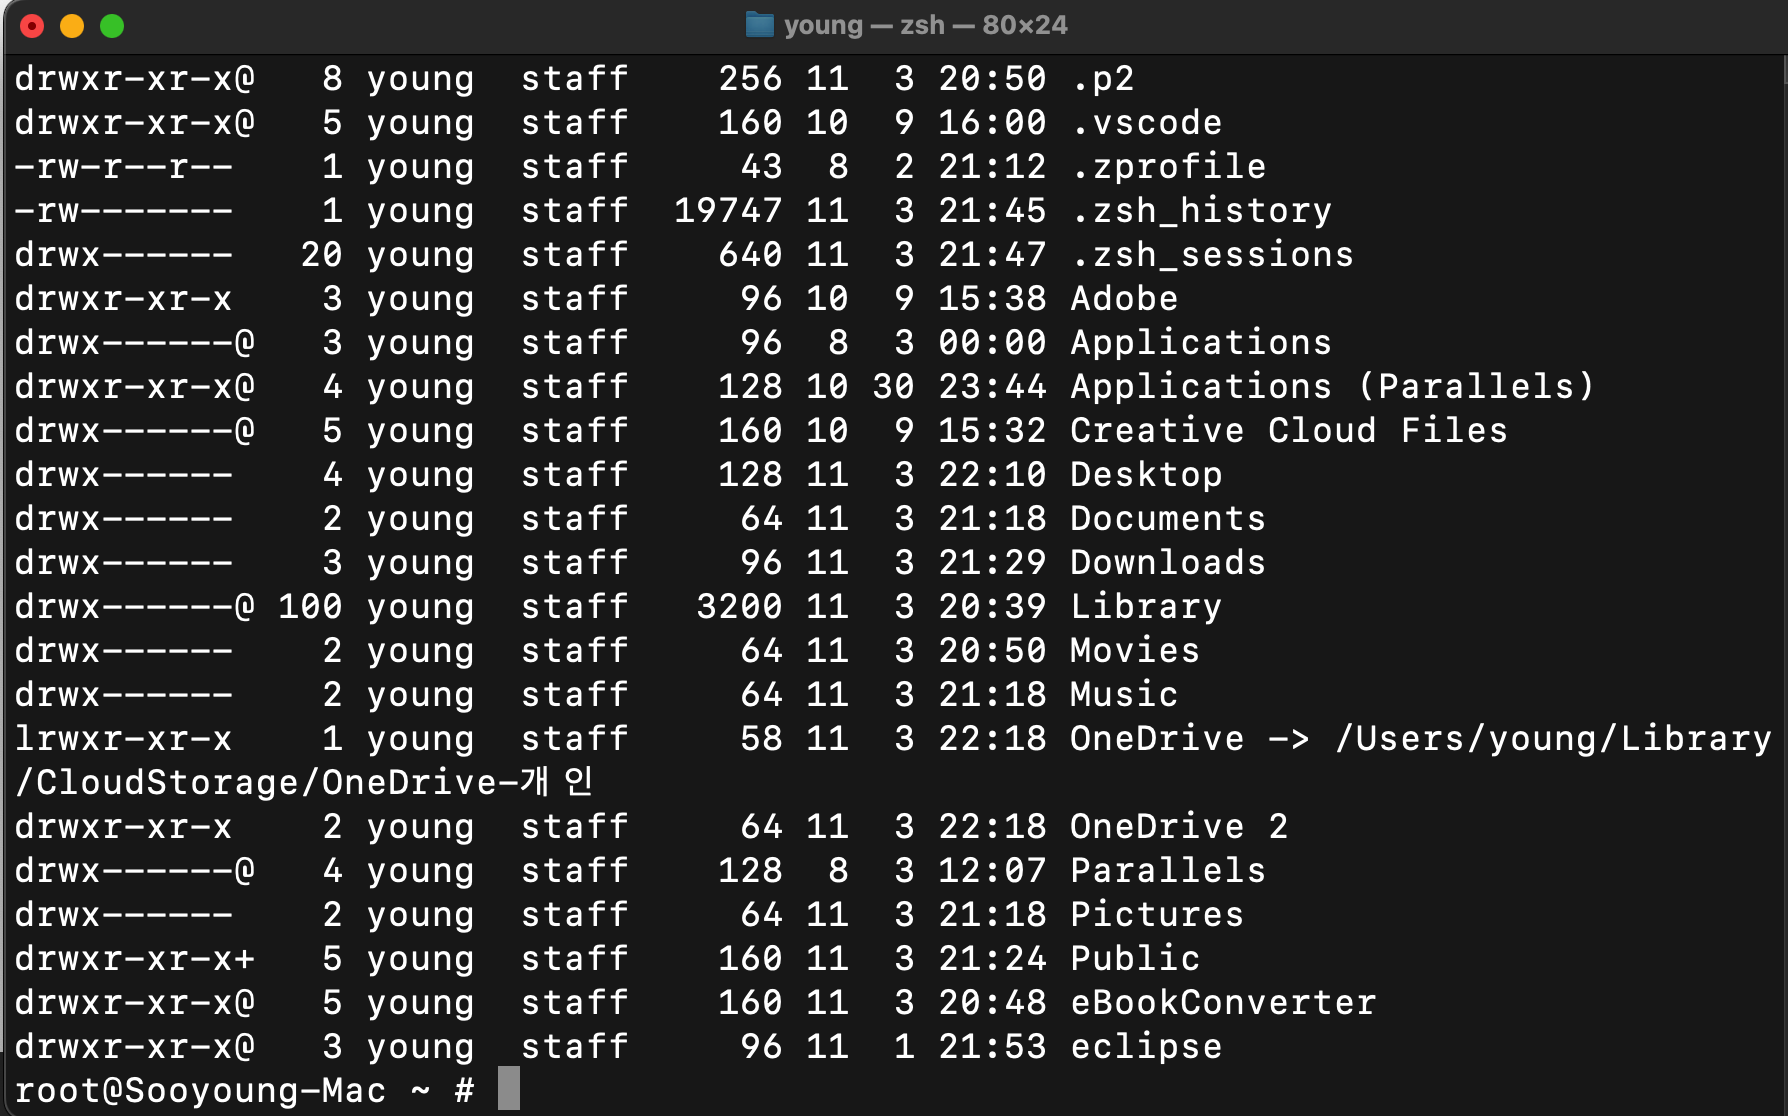This screenshot has height=1116, width=1788.
Task: Click the green full-screen window button
Action: [x=112, y=26]
